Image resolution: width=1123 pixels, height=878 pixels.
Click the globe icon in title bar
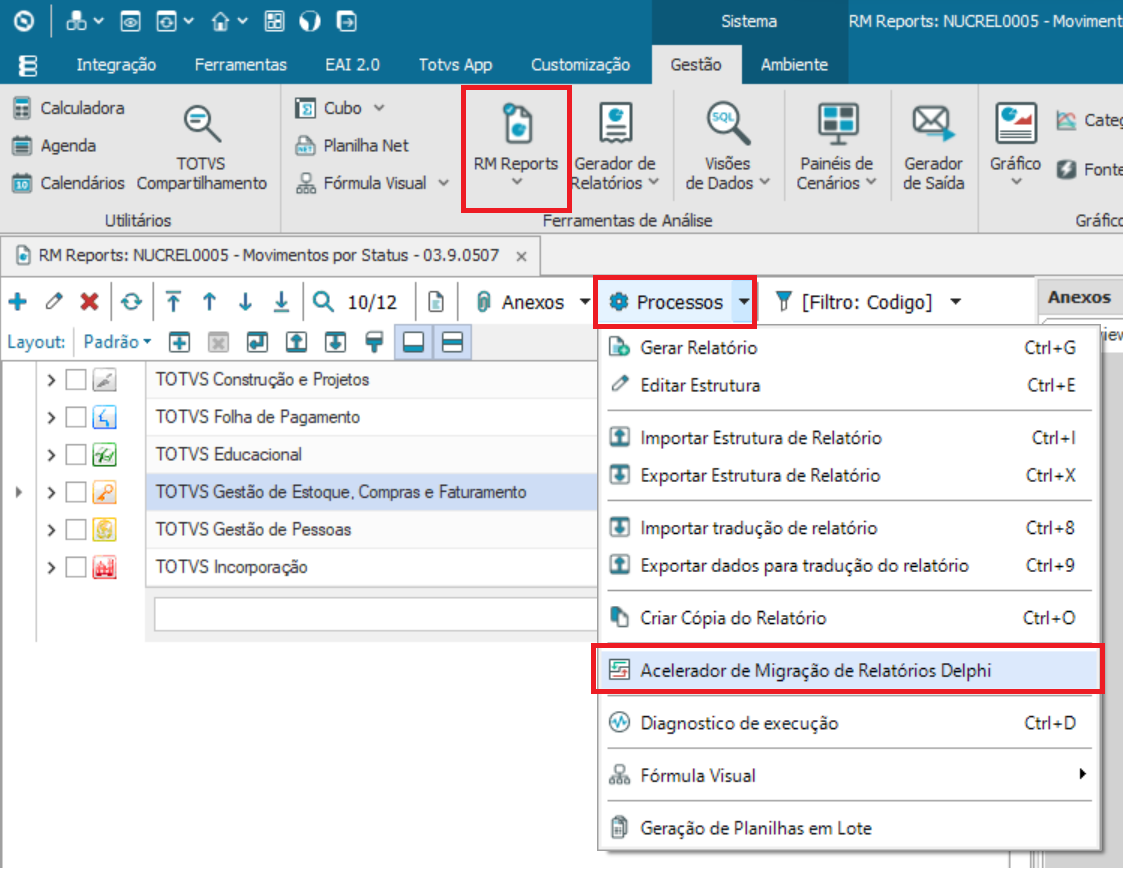pyautogui.click(x=309, y=21)
